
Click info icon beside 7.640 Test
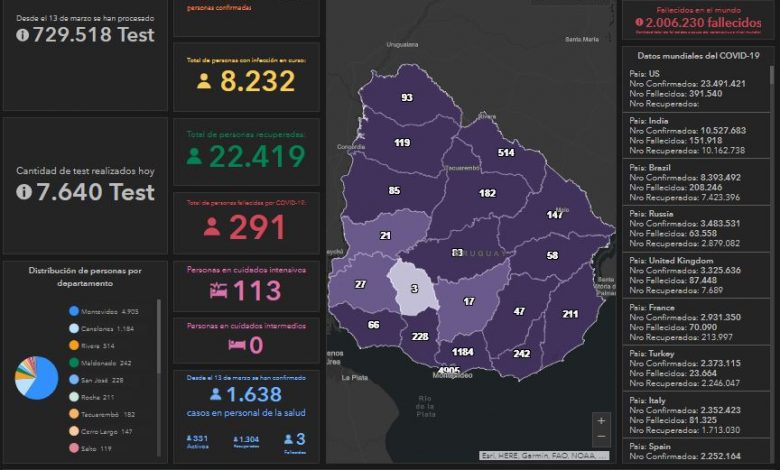(x=24, y=192)
